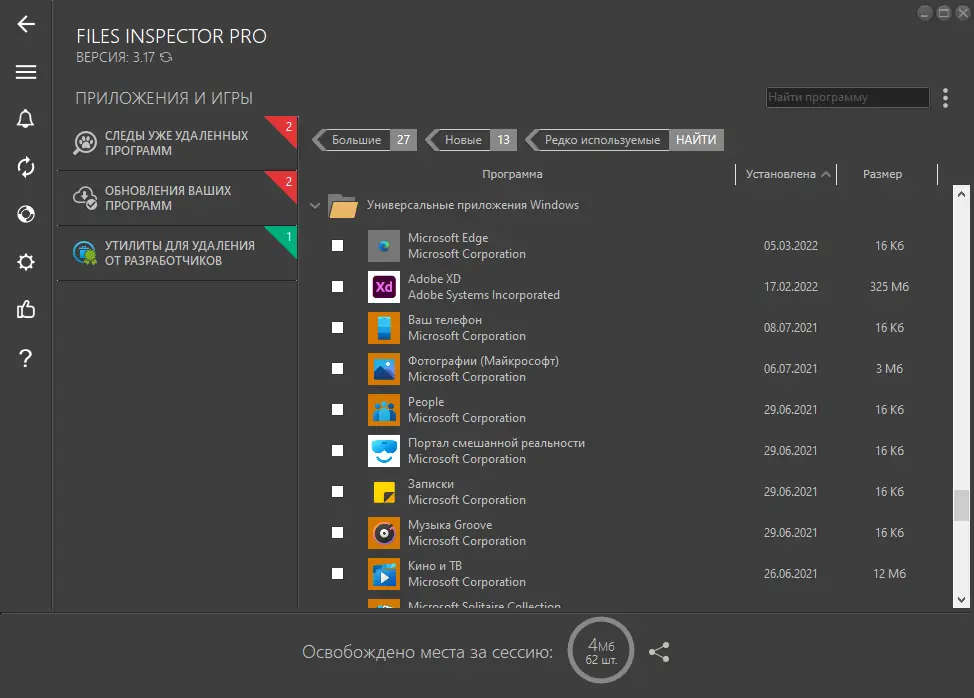Viewport: 974px width, 698px height.
Task: Click the Microsoft Edge app icon
Action: coord(384,246)
